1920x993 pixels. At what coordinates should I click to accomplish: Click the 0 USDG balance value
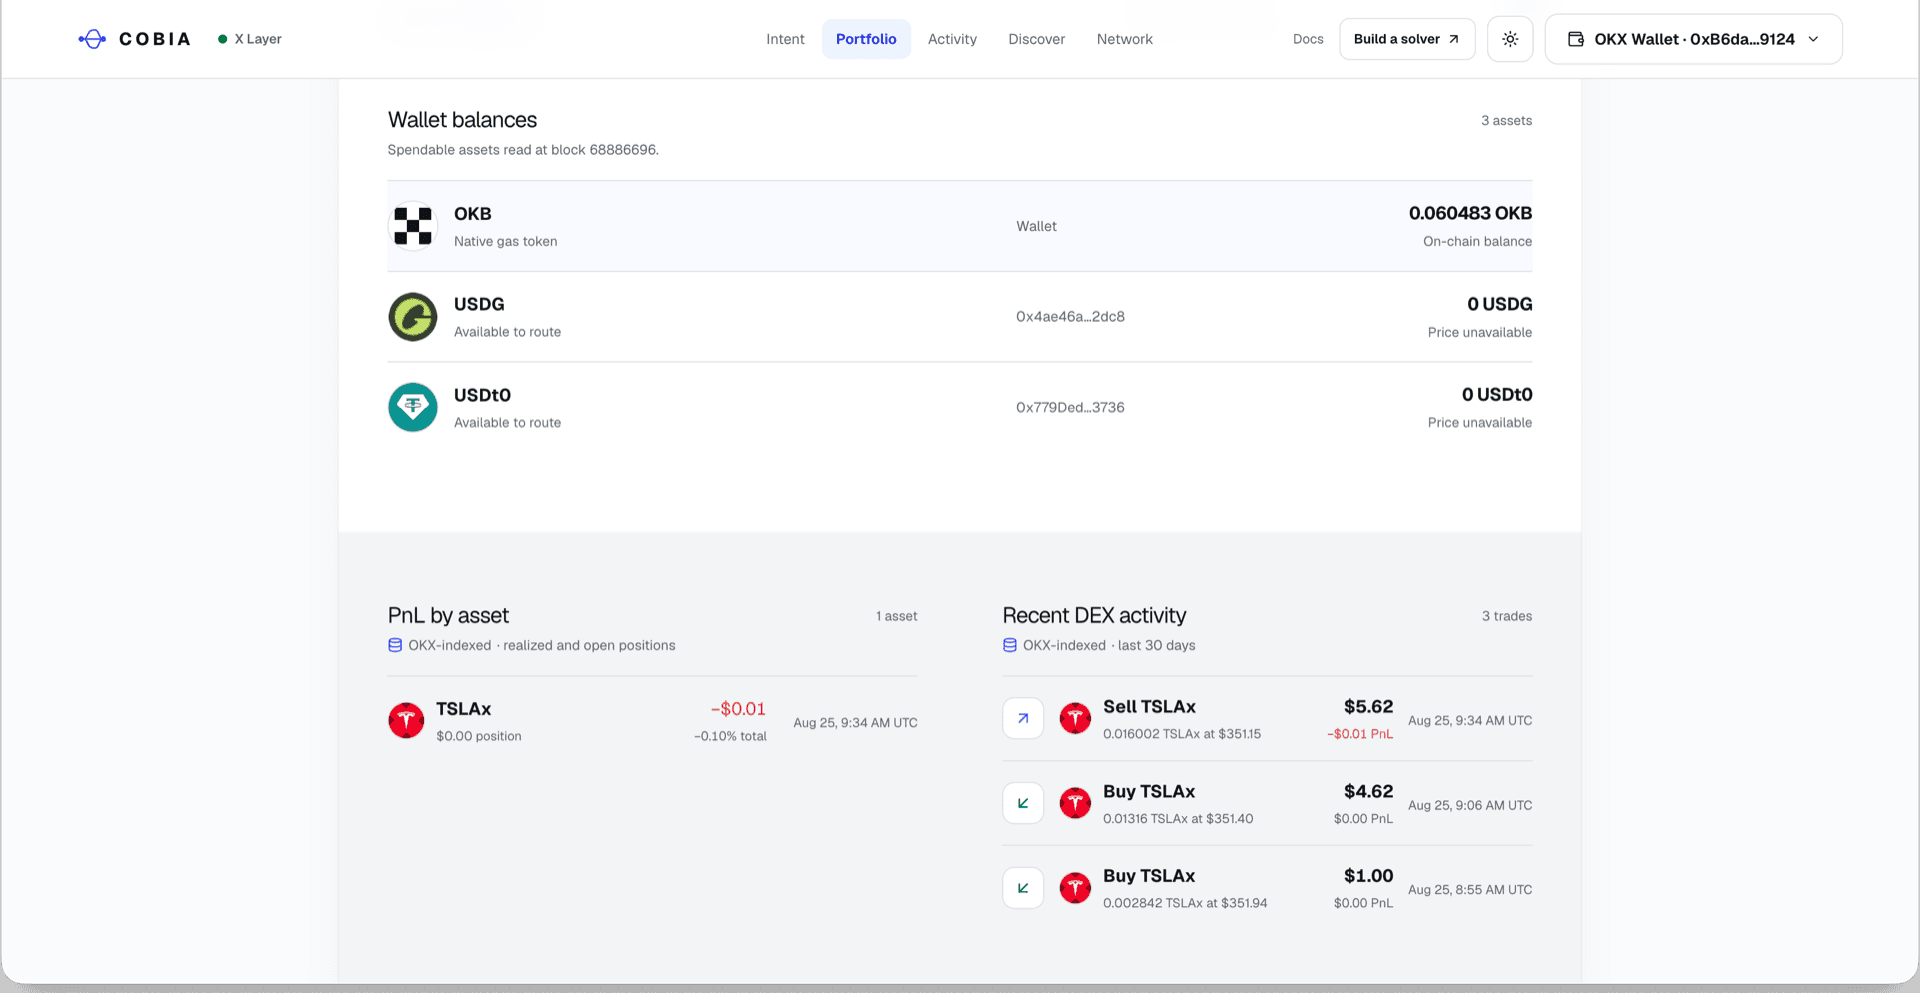click(1499, 304)
